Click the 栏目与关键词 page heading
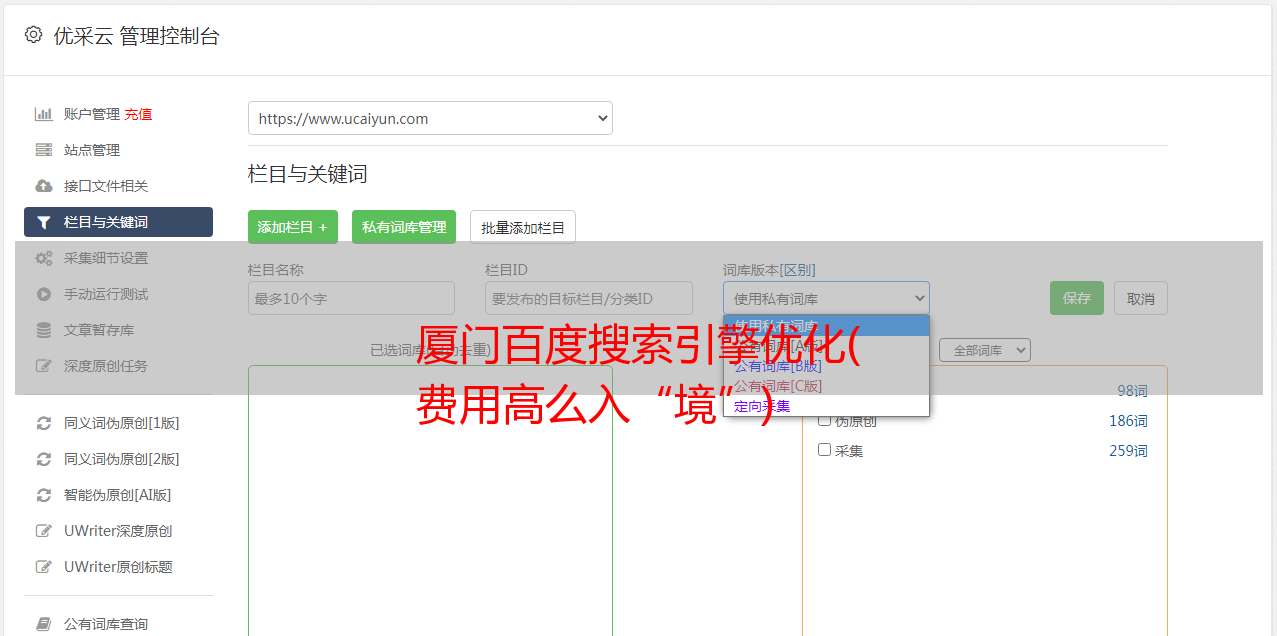 tap(308, 174)
